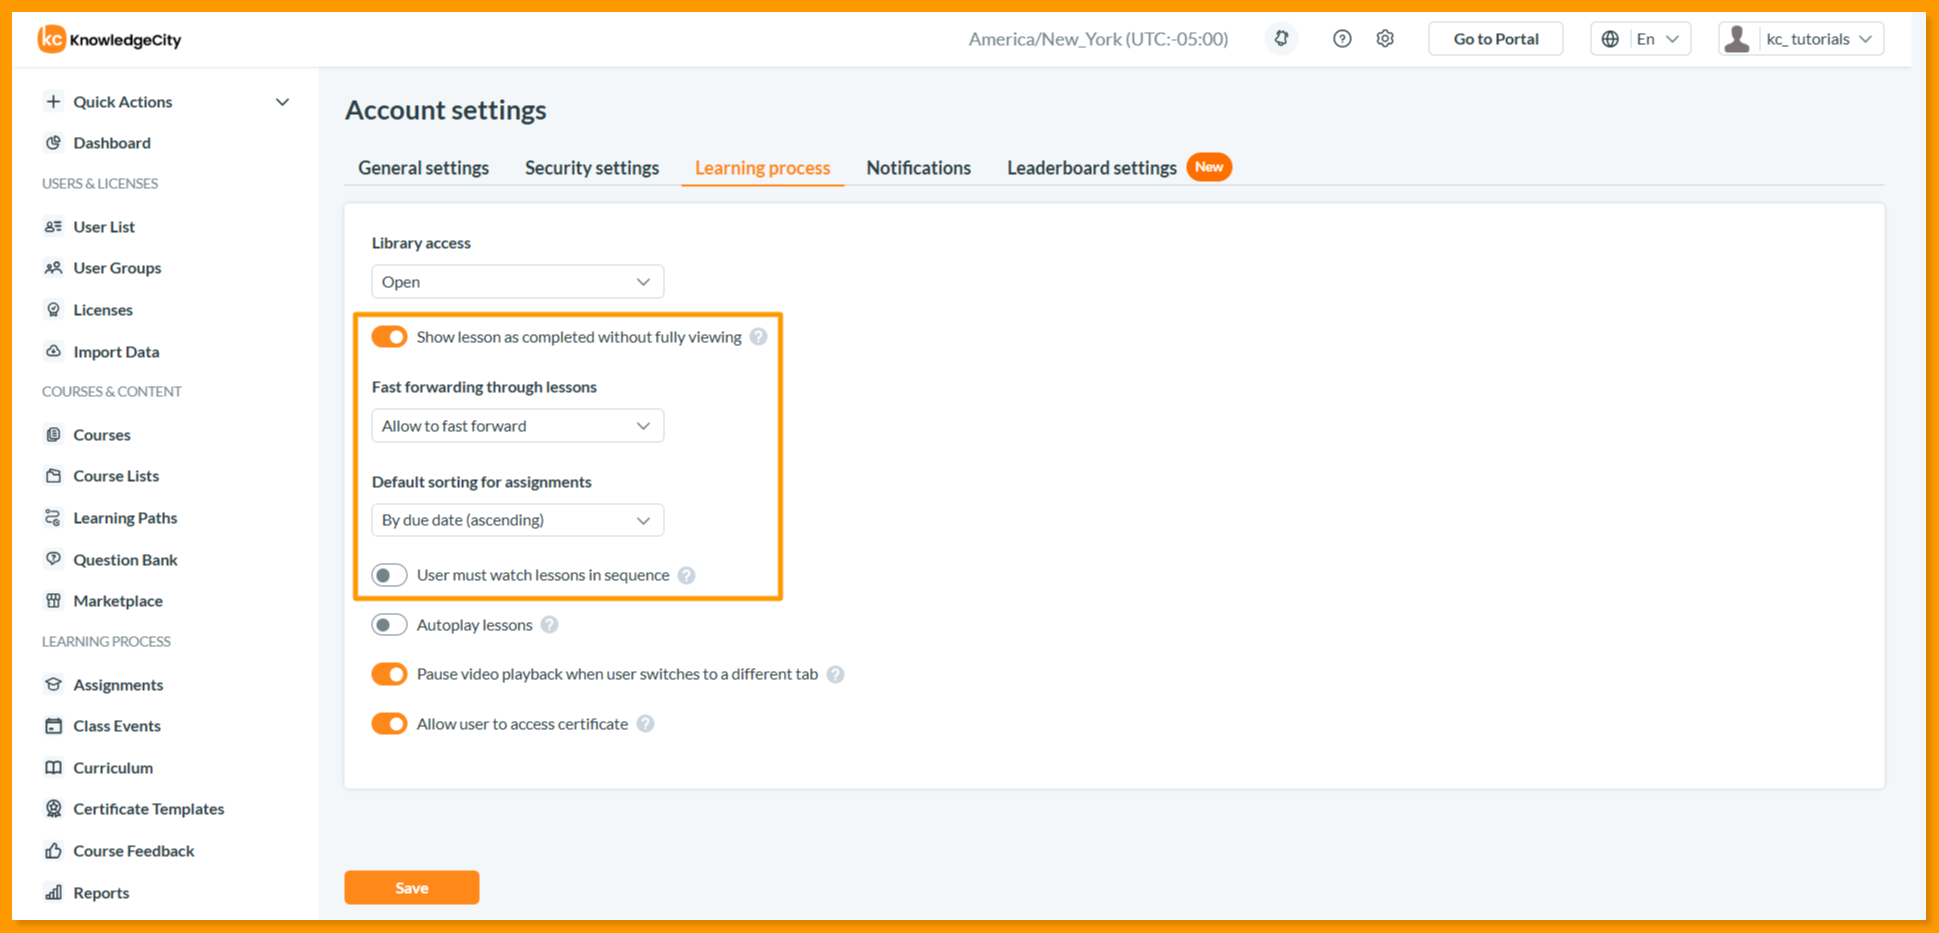
Task: Open the kc_tutorials account menu
Action: (1801, 39)
